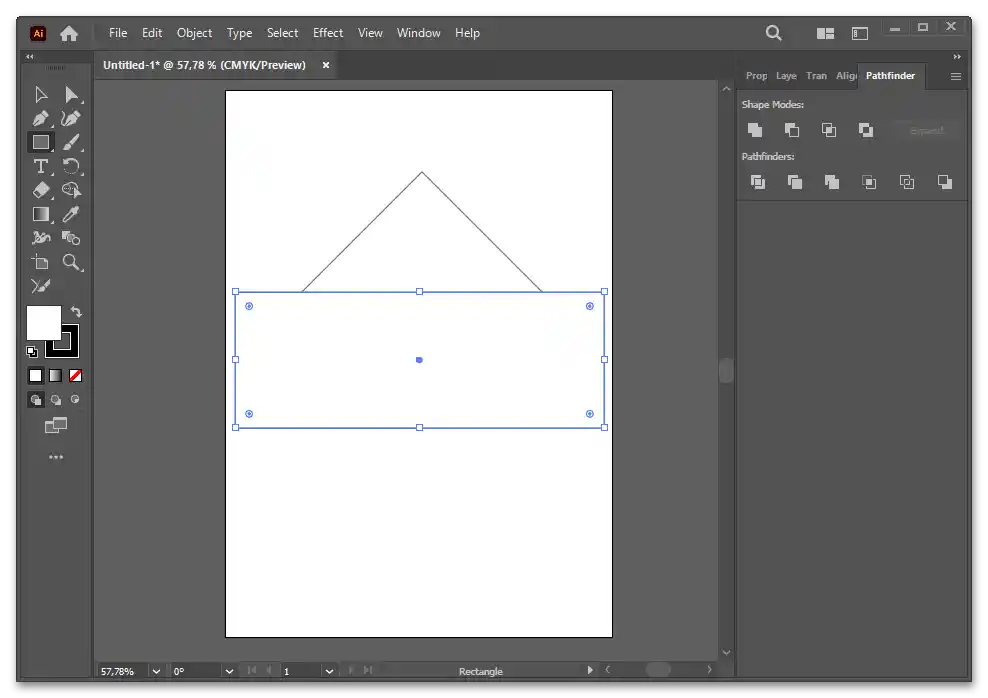
Task: Open the Effect menu
Action: point(327,33)
